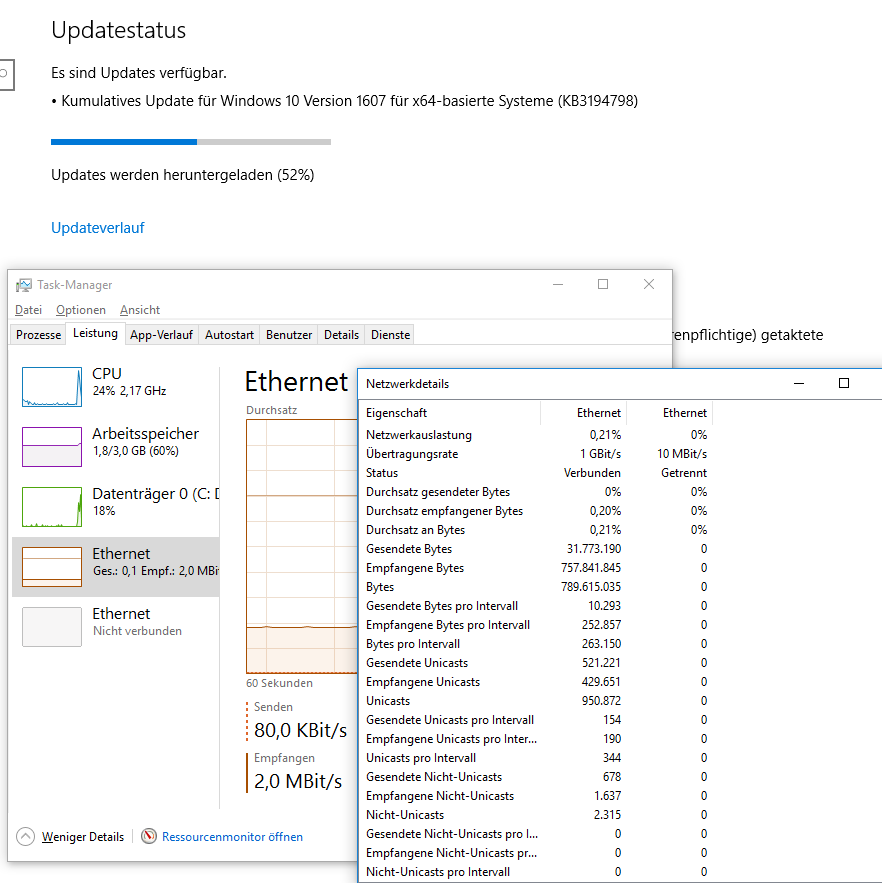Select the Übertragungsrate row
This screenshot has width=882, height=883.
tap(536, 454)
